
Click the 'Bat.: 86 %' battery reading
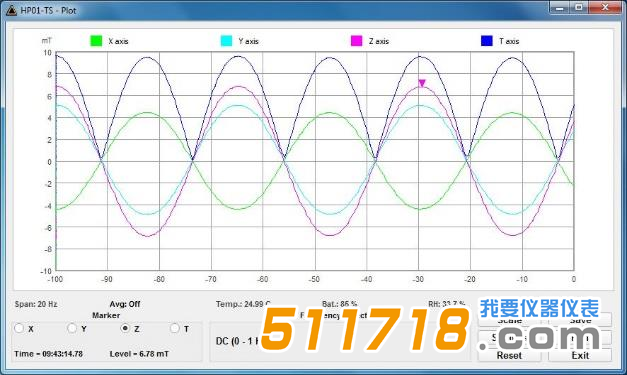339,304
